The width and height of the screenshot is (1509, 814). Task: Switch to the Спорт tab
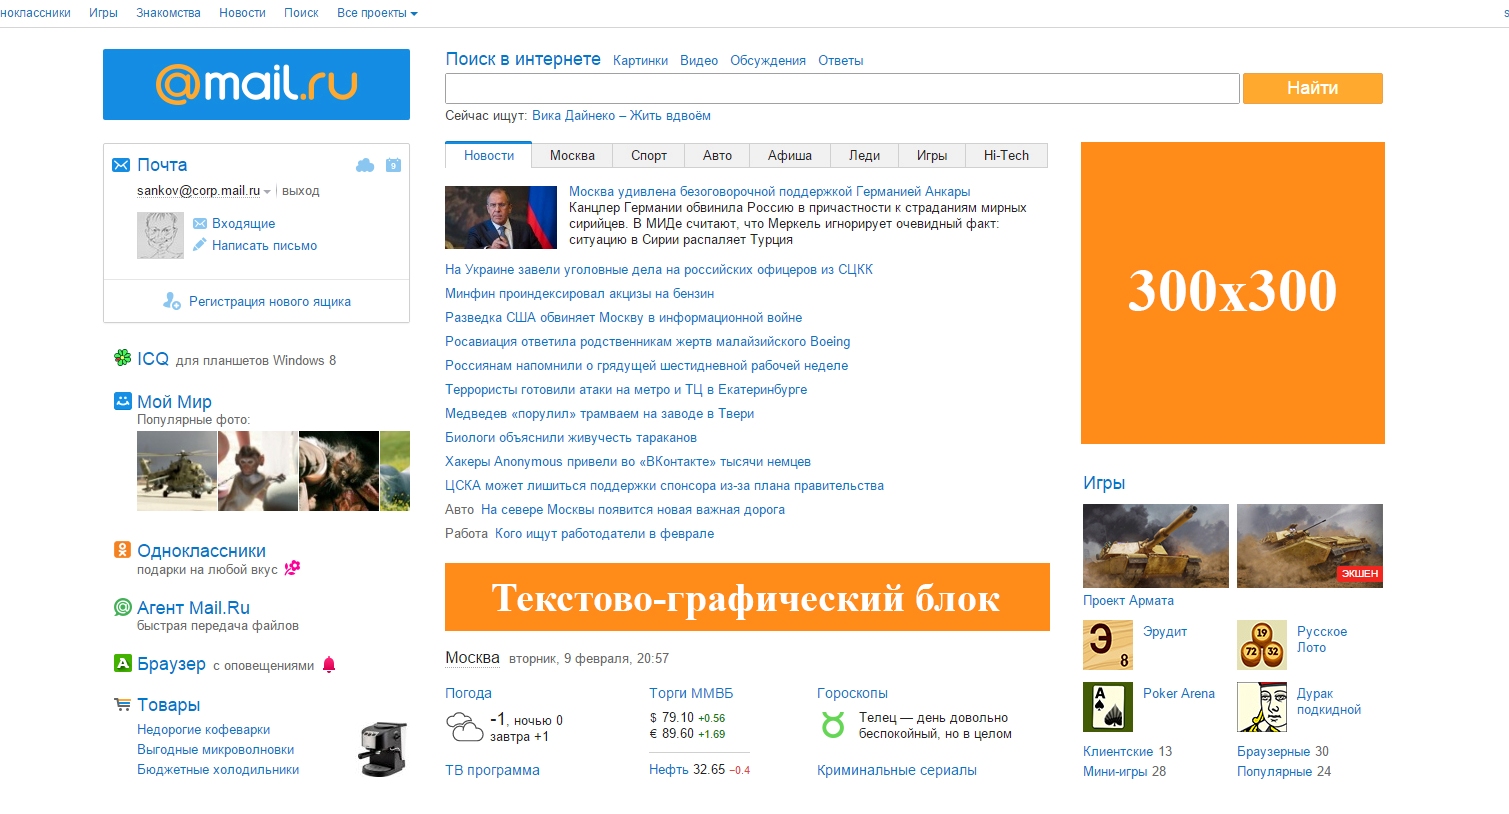click(649, 155)
